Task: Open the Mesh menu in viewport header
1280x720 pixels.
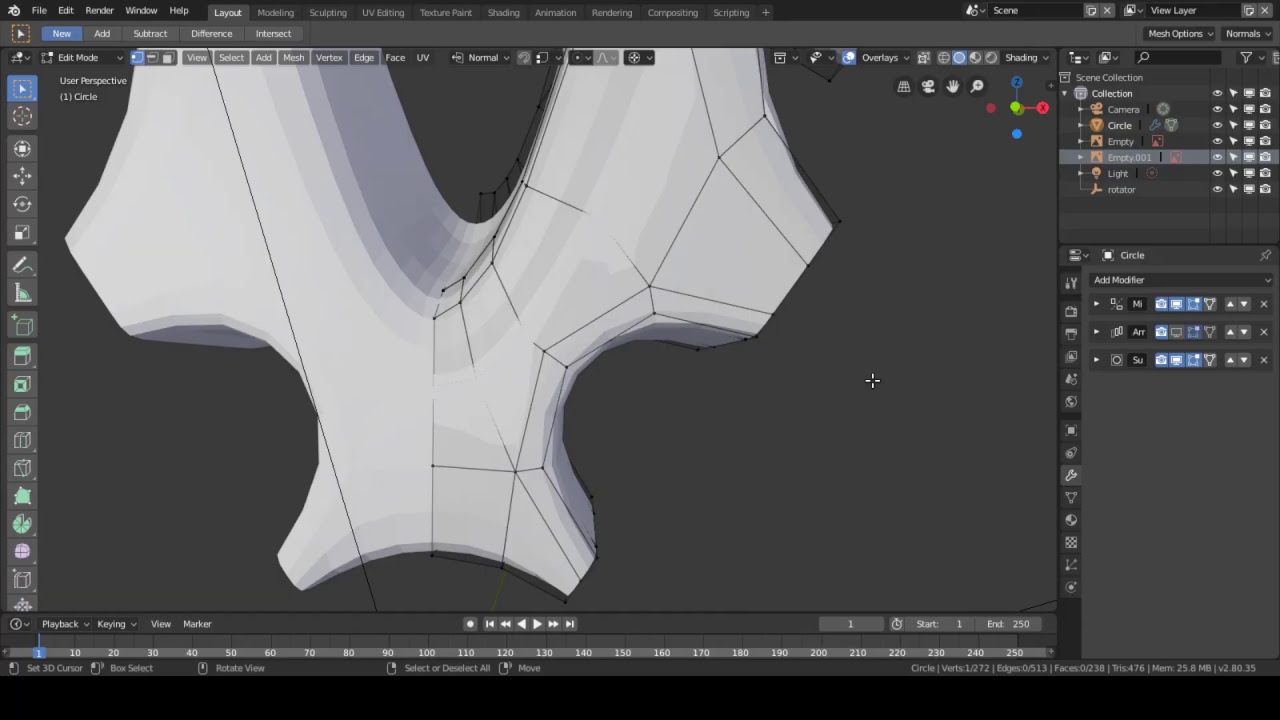Action: [x=293, y=58]
